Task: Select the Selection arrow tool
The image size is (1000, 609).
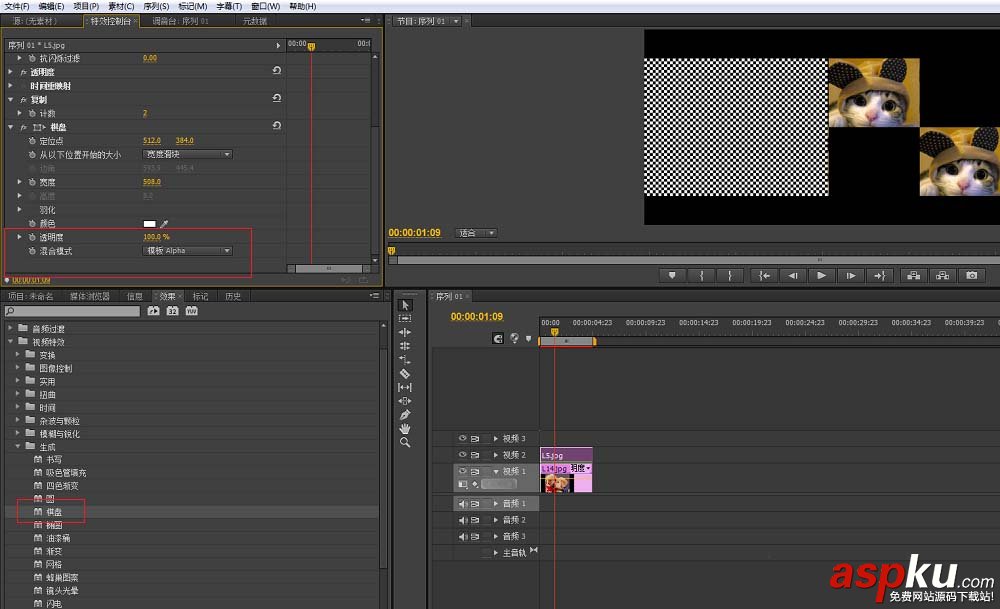Action: (x=405, y=305)
